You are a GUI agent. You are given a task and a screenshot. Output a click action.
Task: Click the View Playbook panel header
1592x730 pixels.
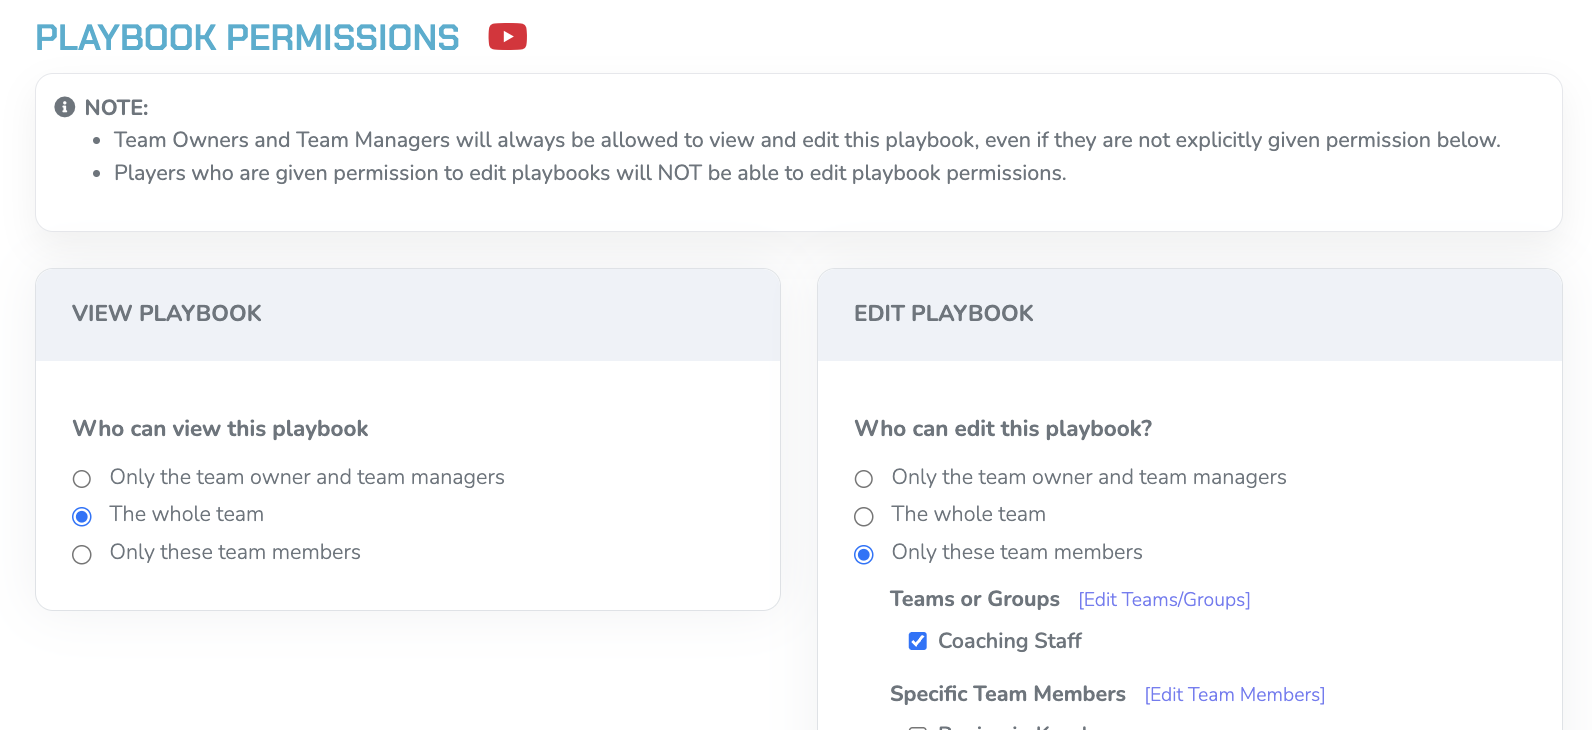point(408,314)
